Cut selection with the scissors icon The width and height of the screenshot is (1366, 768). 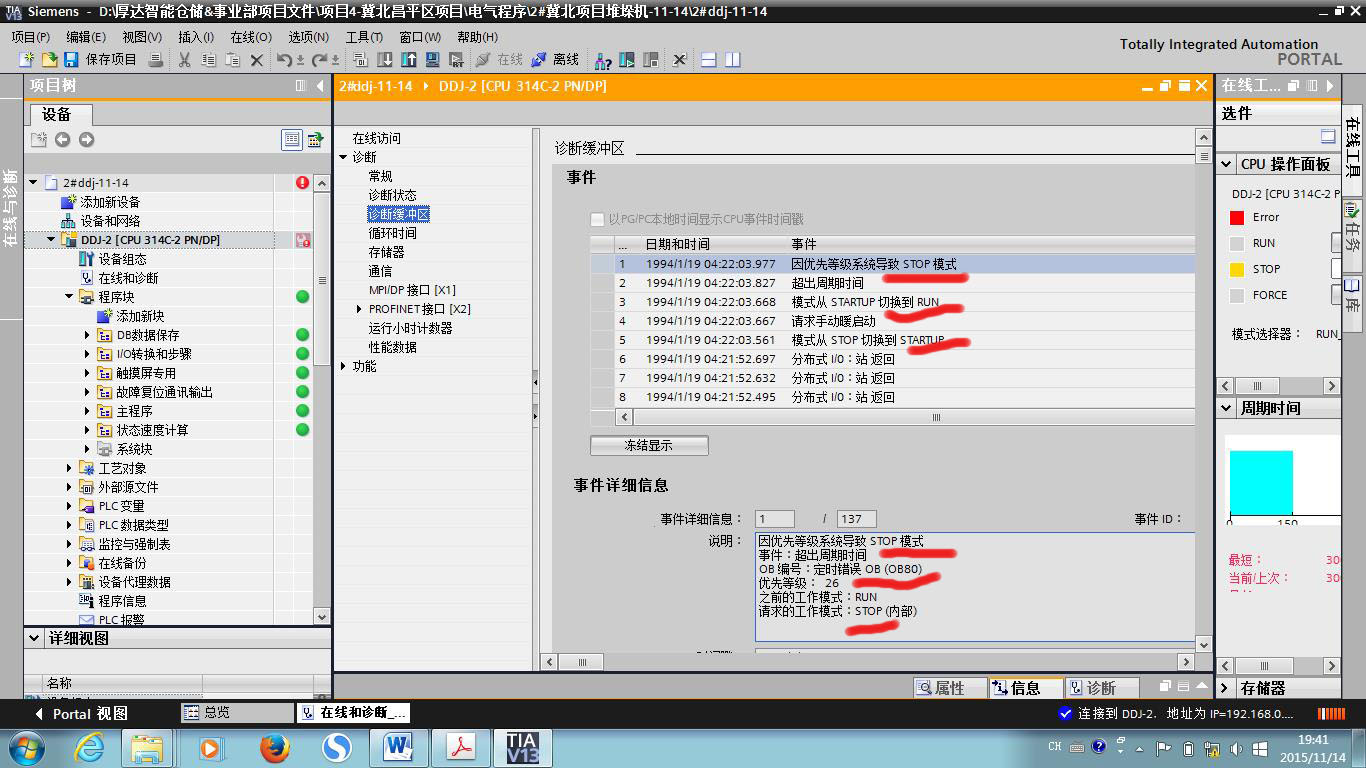point(185,60)
